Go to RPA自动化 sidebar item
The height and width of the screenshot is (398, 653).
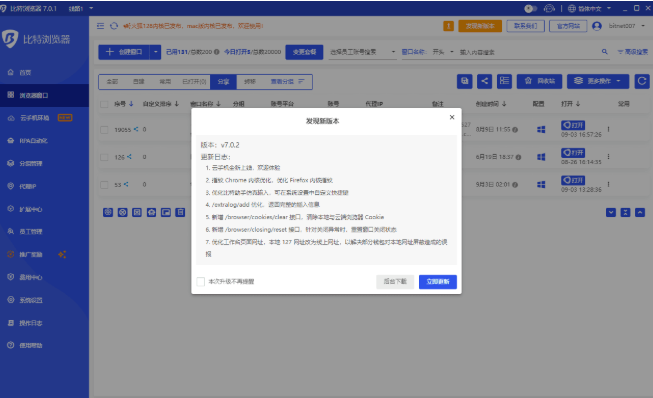click(x=33, y=141)
